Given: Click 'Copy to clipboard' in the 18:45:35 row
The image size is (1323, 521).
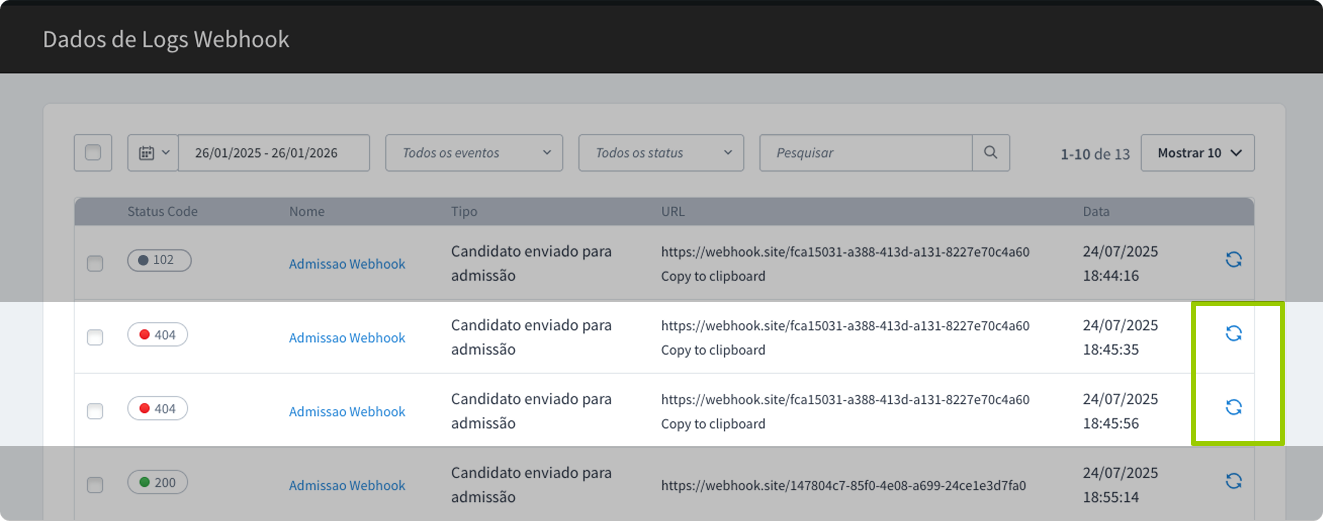Looking at the screenshot, I should (x=713, y=350).
